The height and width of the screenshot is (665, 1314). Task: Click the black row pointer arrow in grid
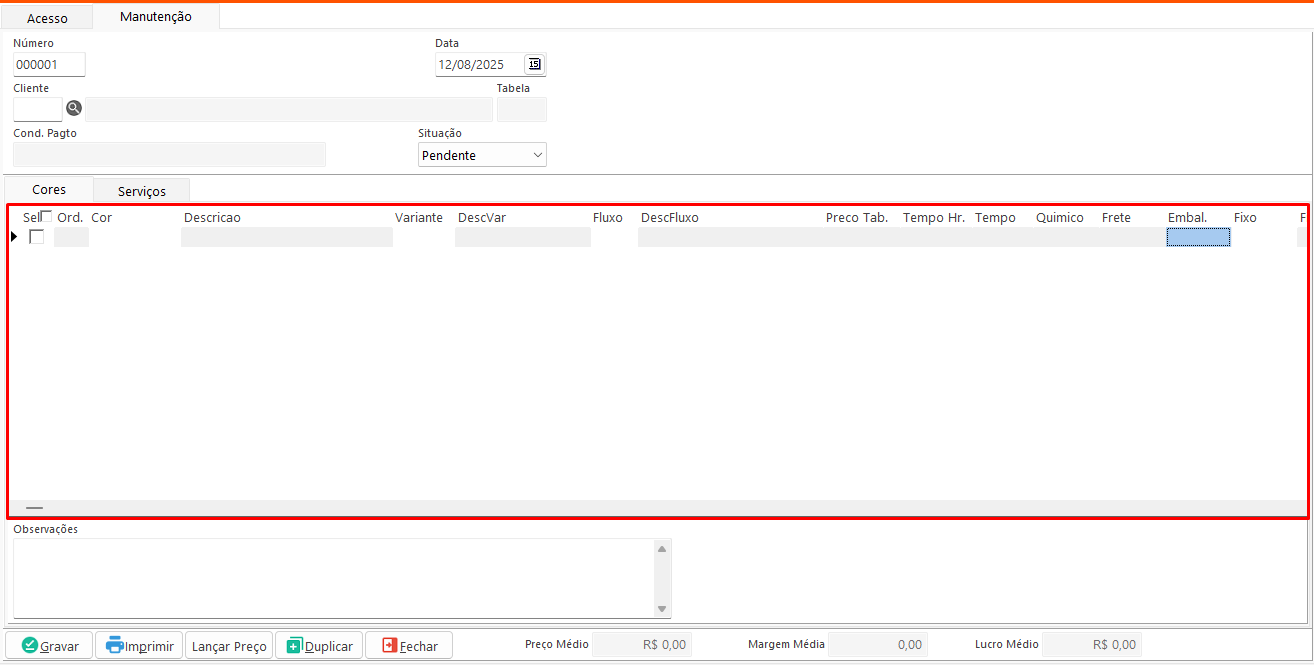(14, 237)
